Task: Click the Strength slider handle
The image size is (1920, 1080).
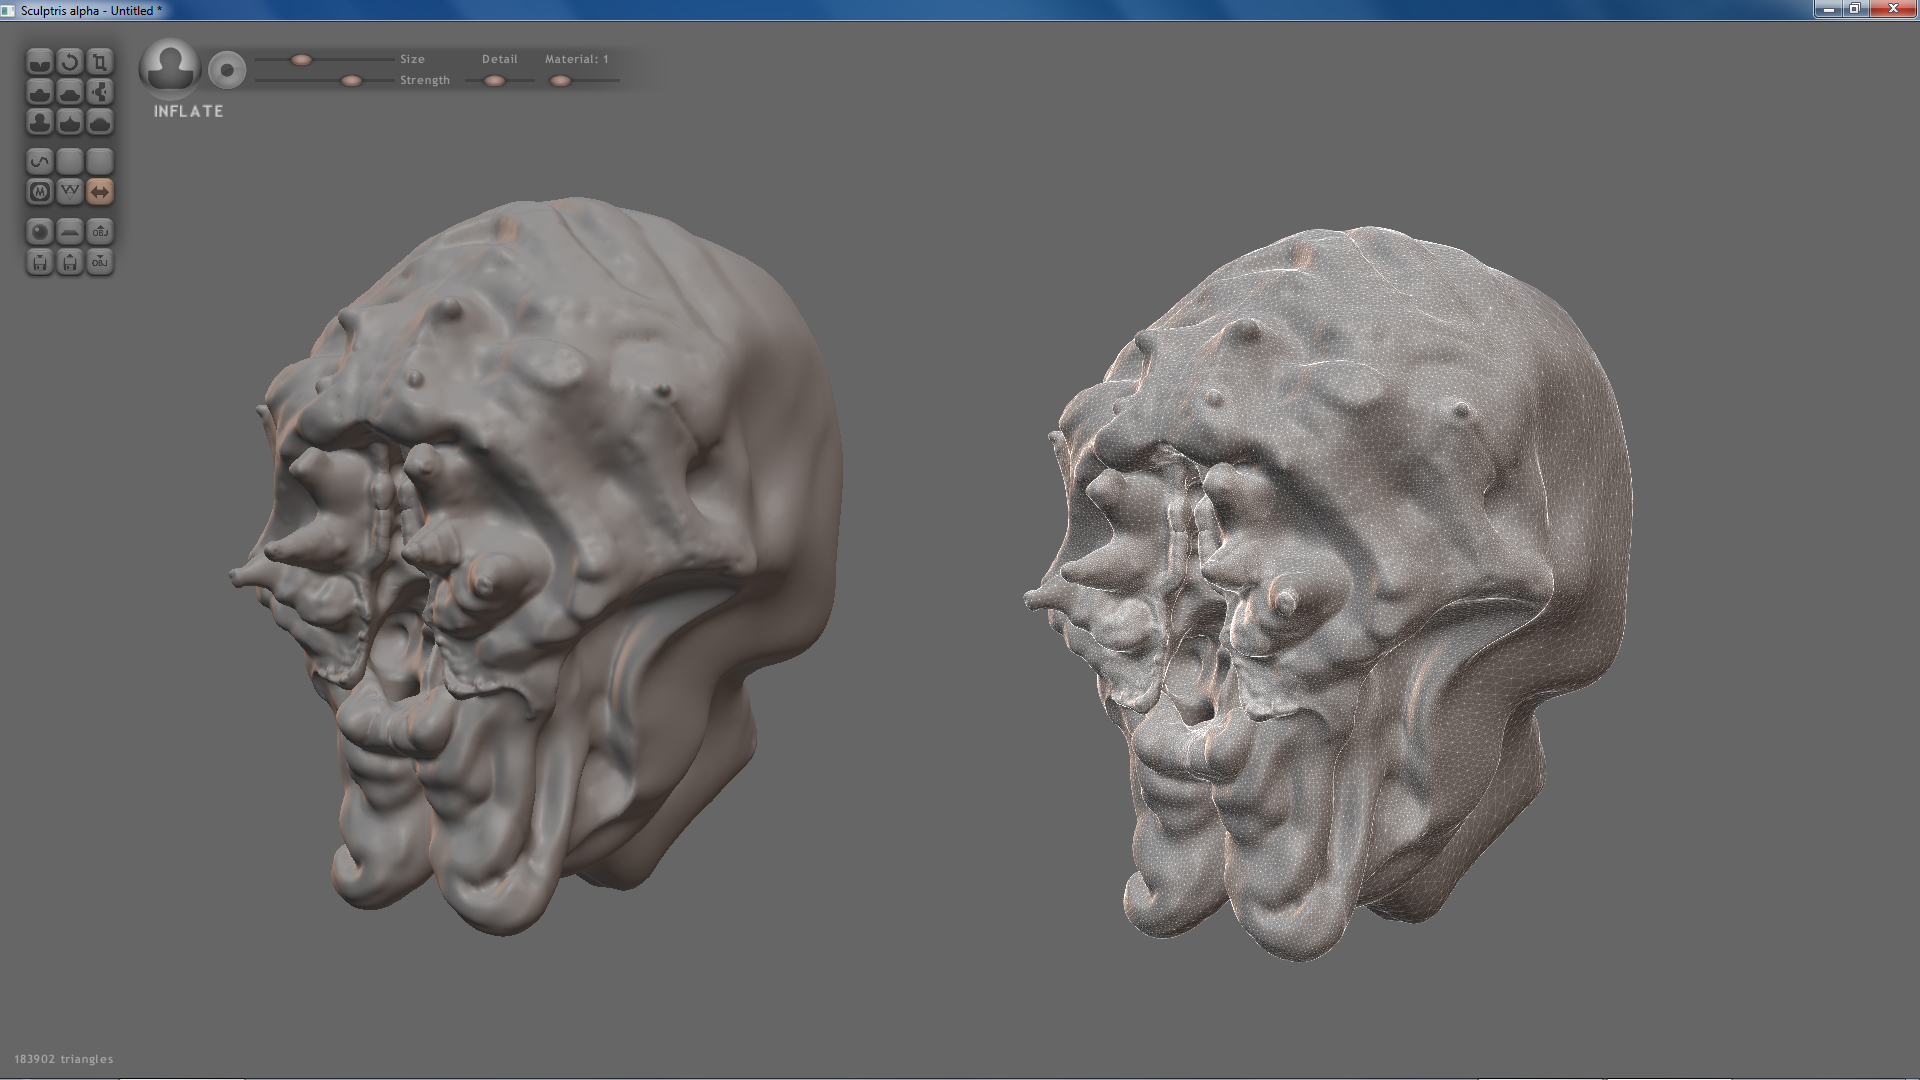Action: click(x=351, y=81)
